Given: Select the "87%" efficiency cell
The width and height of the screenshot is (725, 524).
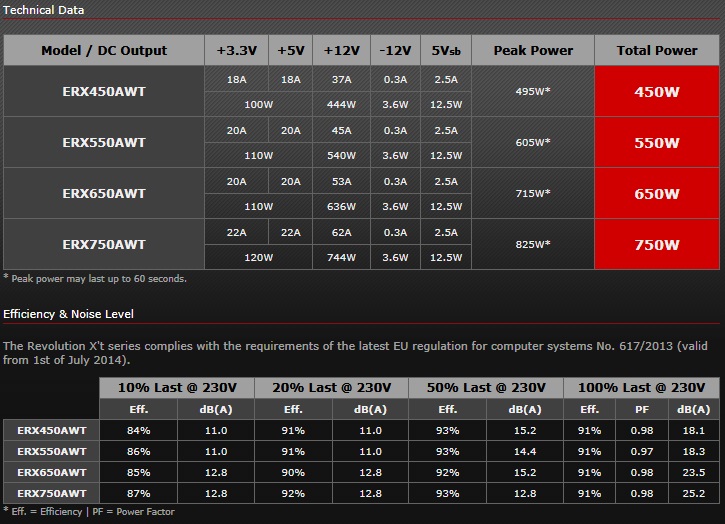Looking at the screenshot, I should click(138, 493).
